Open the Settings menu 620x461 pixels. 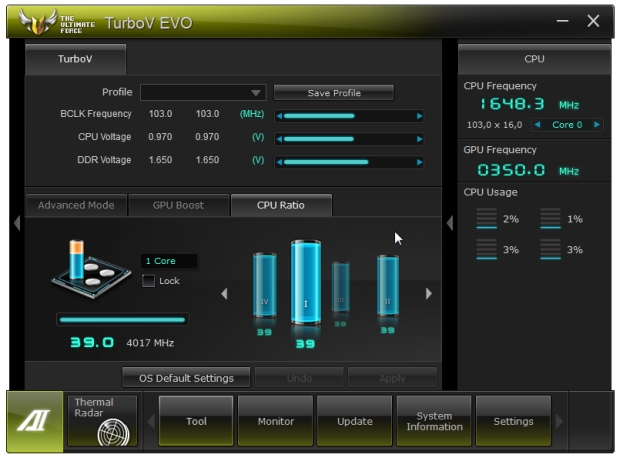click(x=513, y=421)
